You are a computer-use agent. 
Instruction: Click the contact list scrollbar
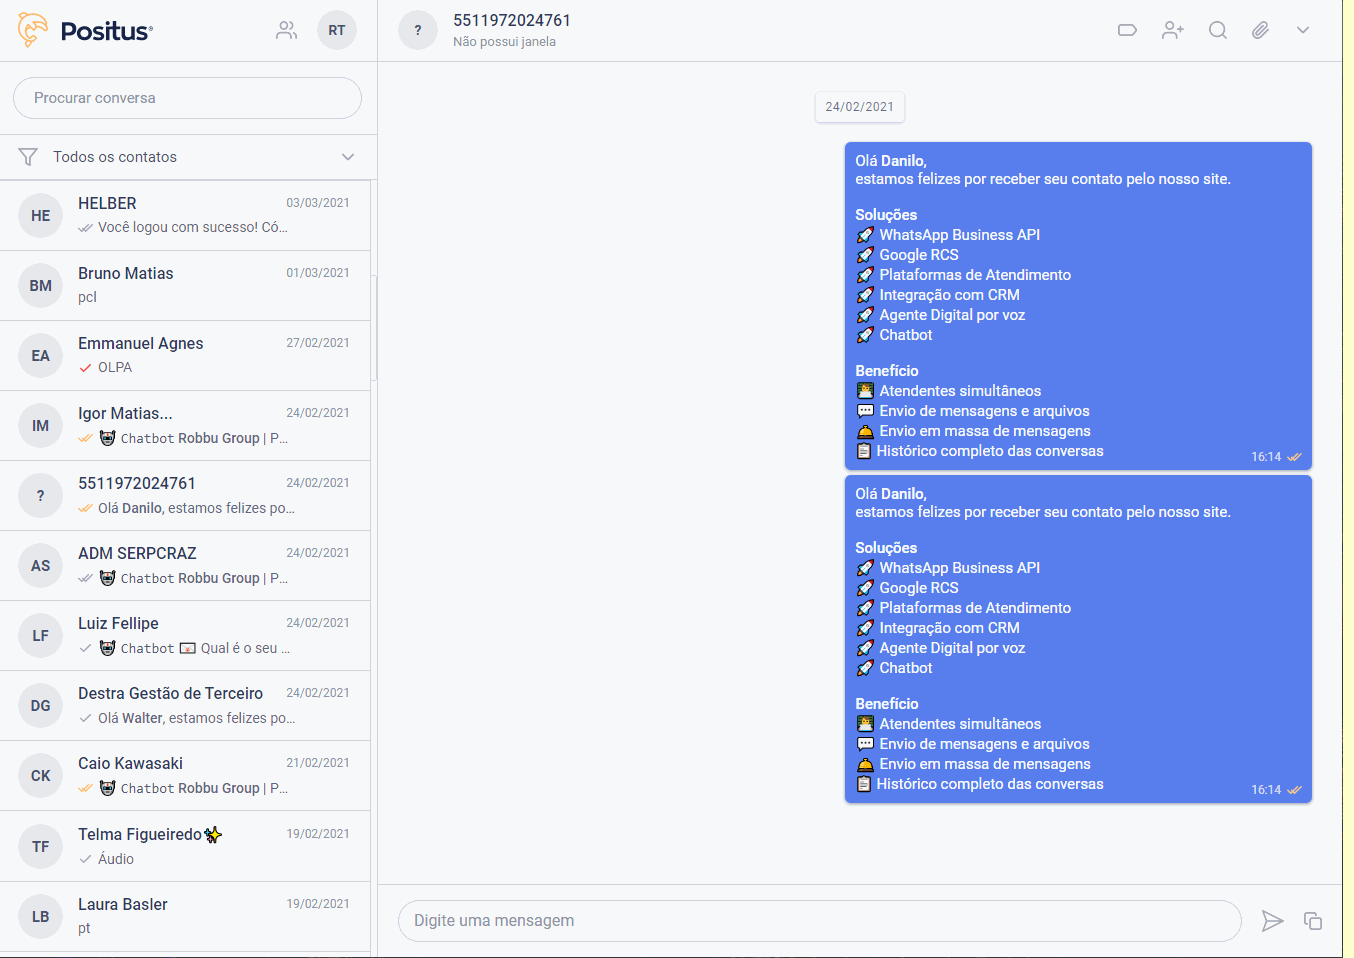click(x=374, y=328)
